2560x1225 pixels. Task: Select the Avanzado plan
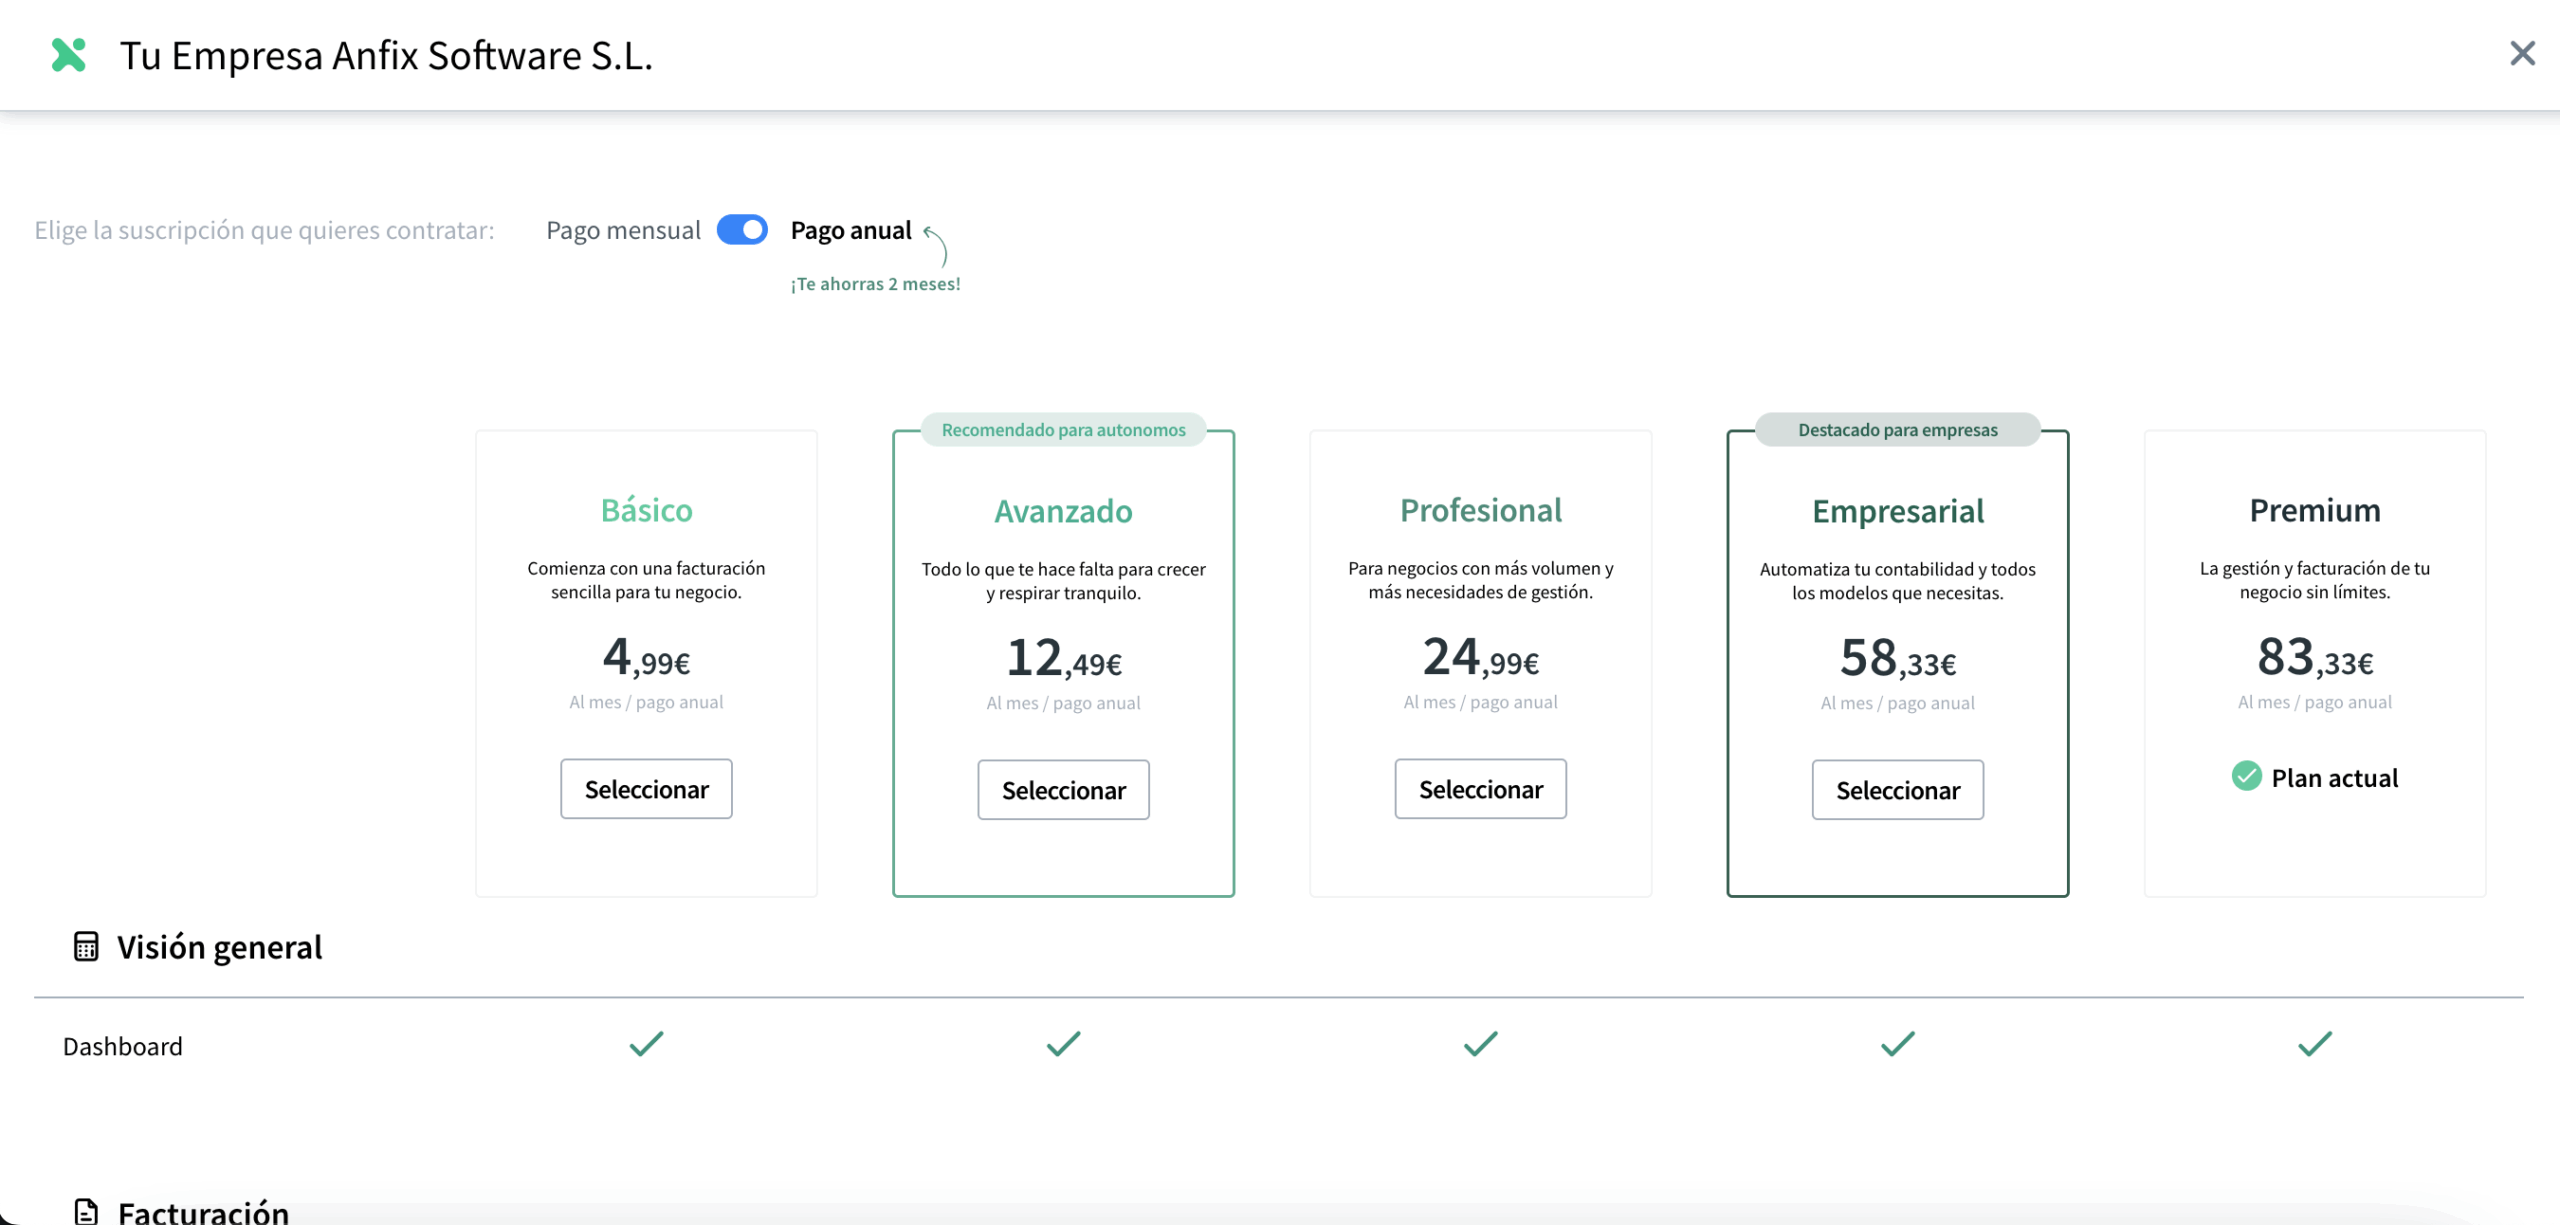1063,790
